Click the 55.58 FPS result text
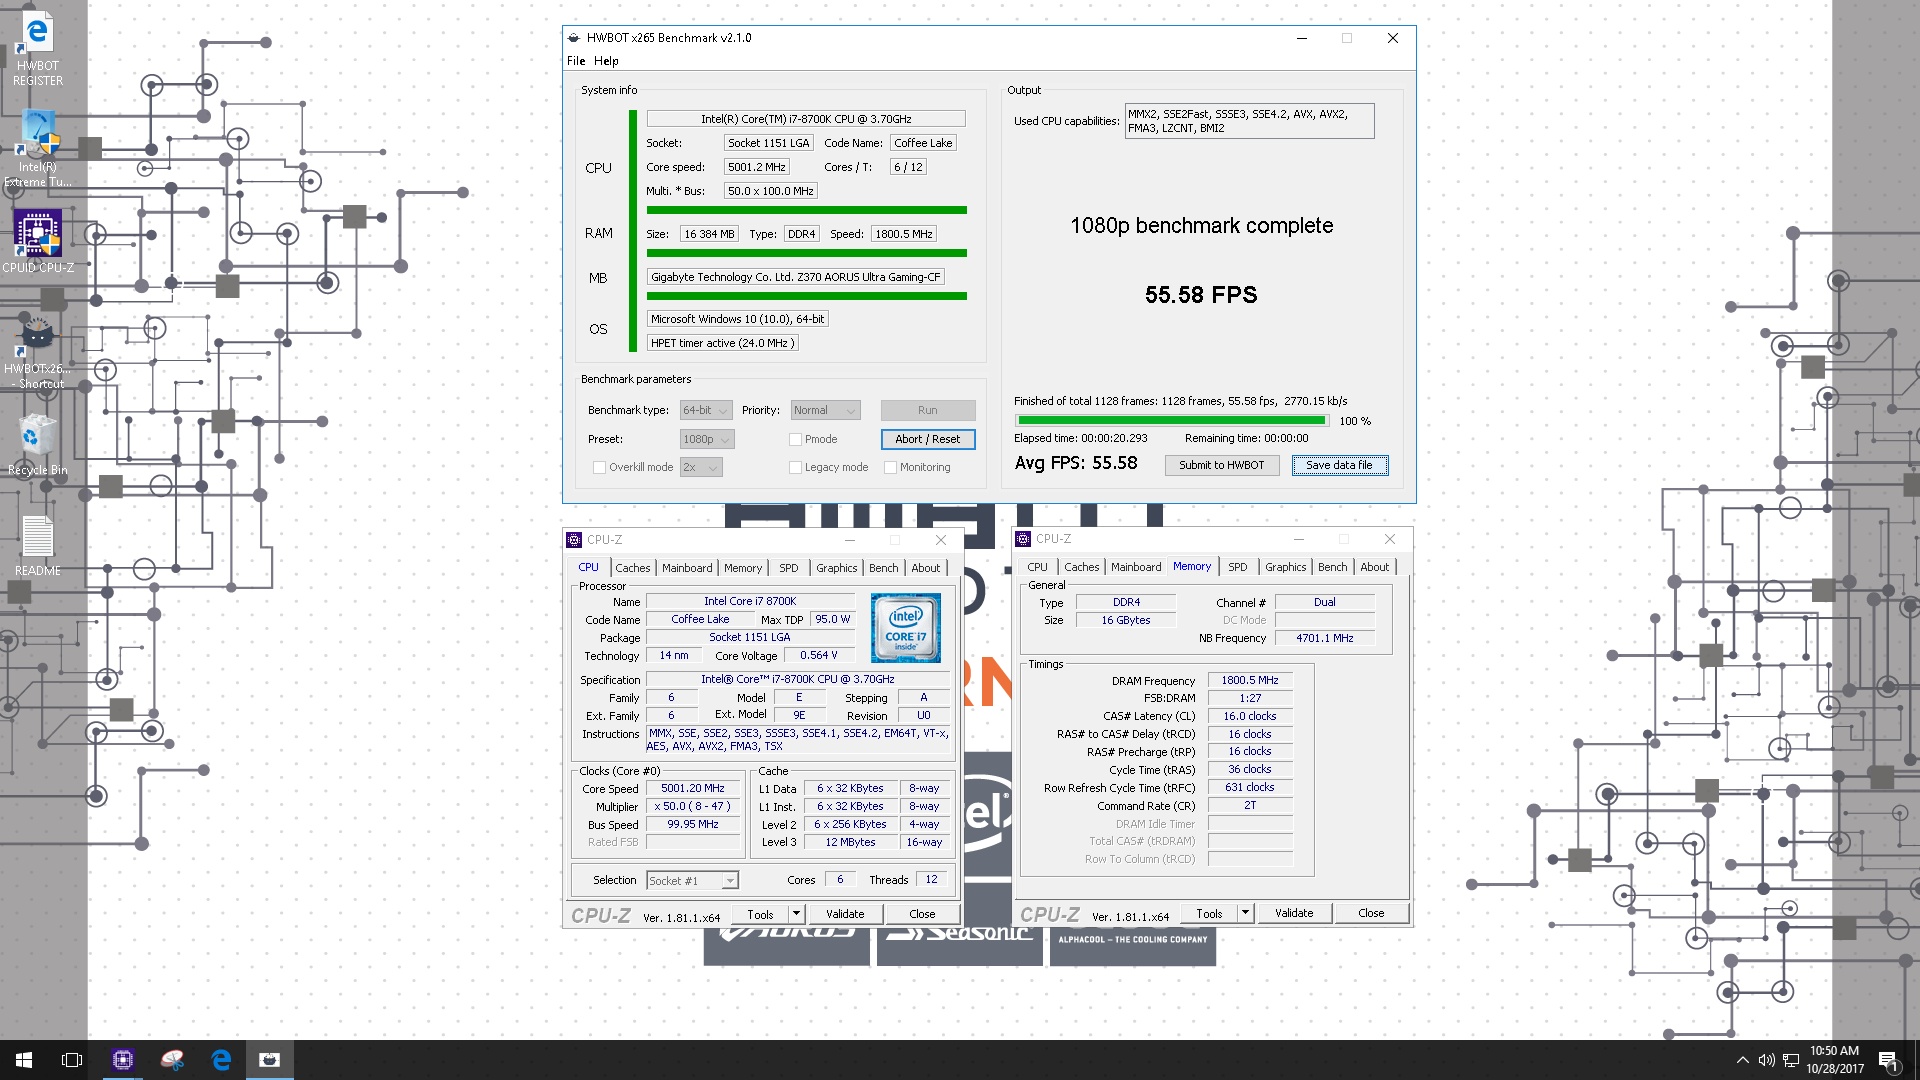This screenshot has width=1920, height=1080. (x=1201, y=295)
